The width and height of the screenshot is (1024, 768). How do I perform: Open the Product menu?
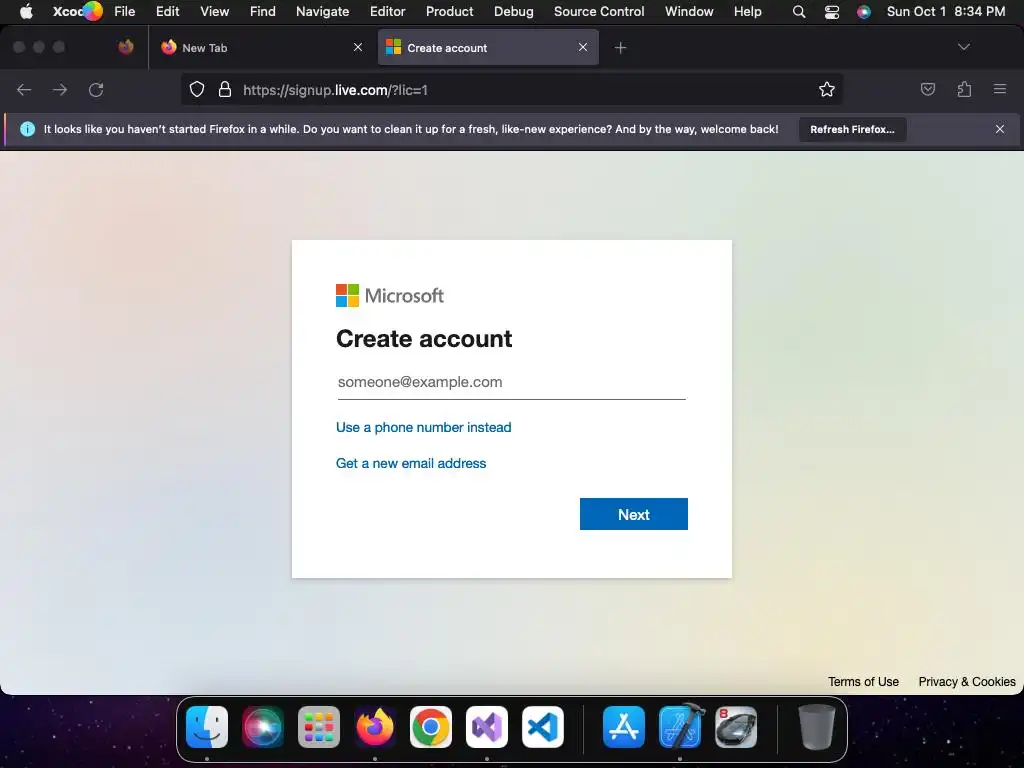449,11
